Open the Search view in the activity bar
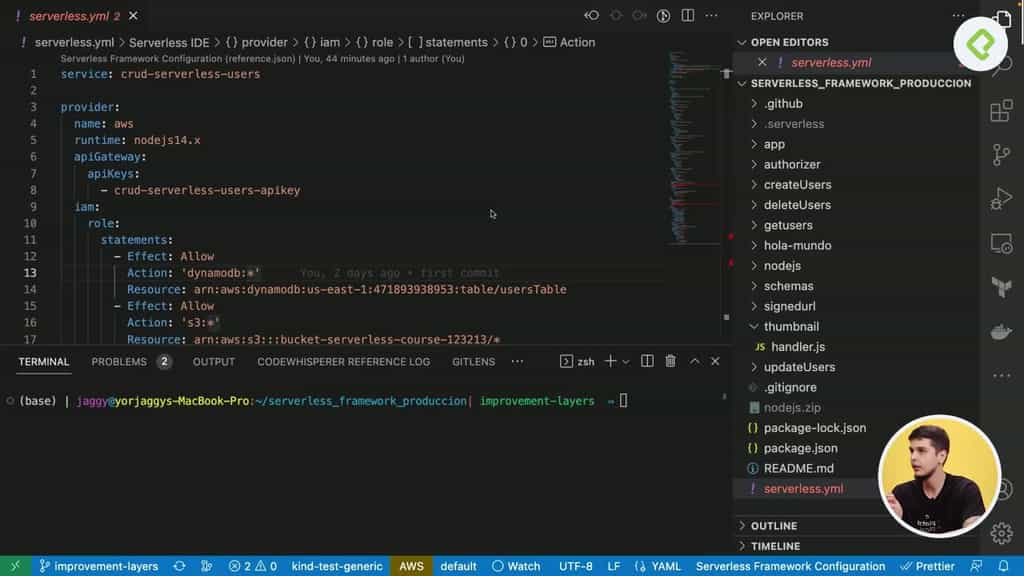Screen dimensions: 1024x576 click(1002, 64)
